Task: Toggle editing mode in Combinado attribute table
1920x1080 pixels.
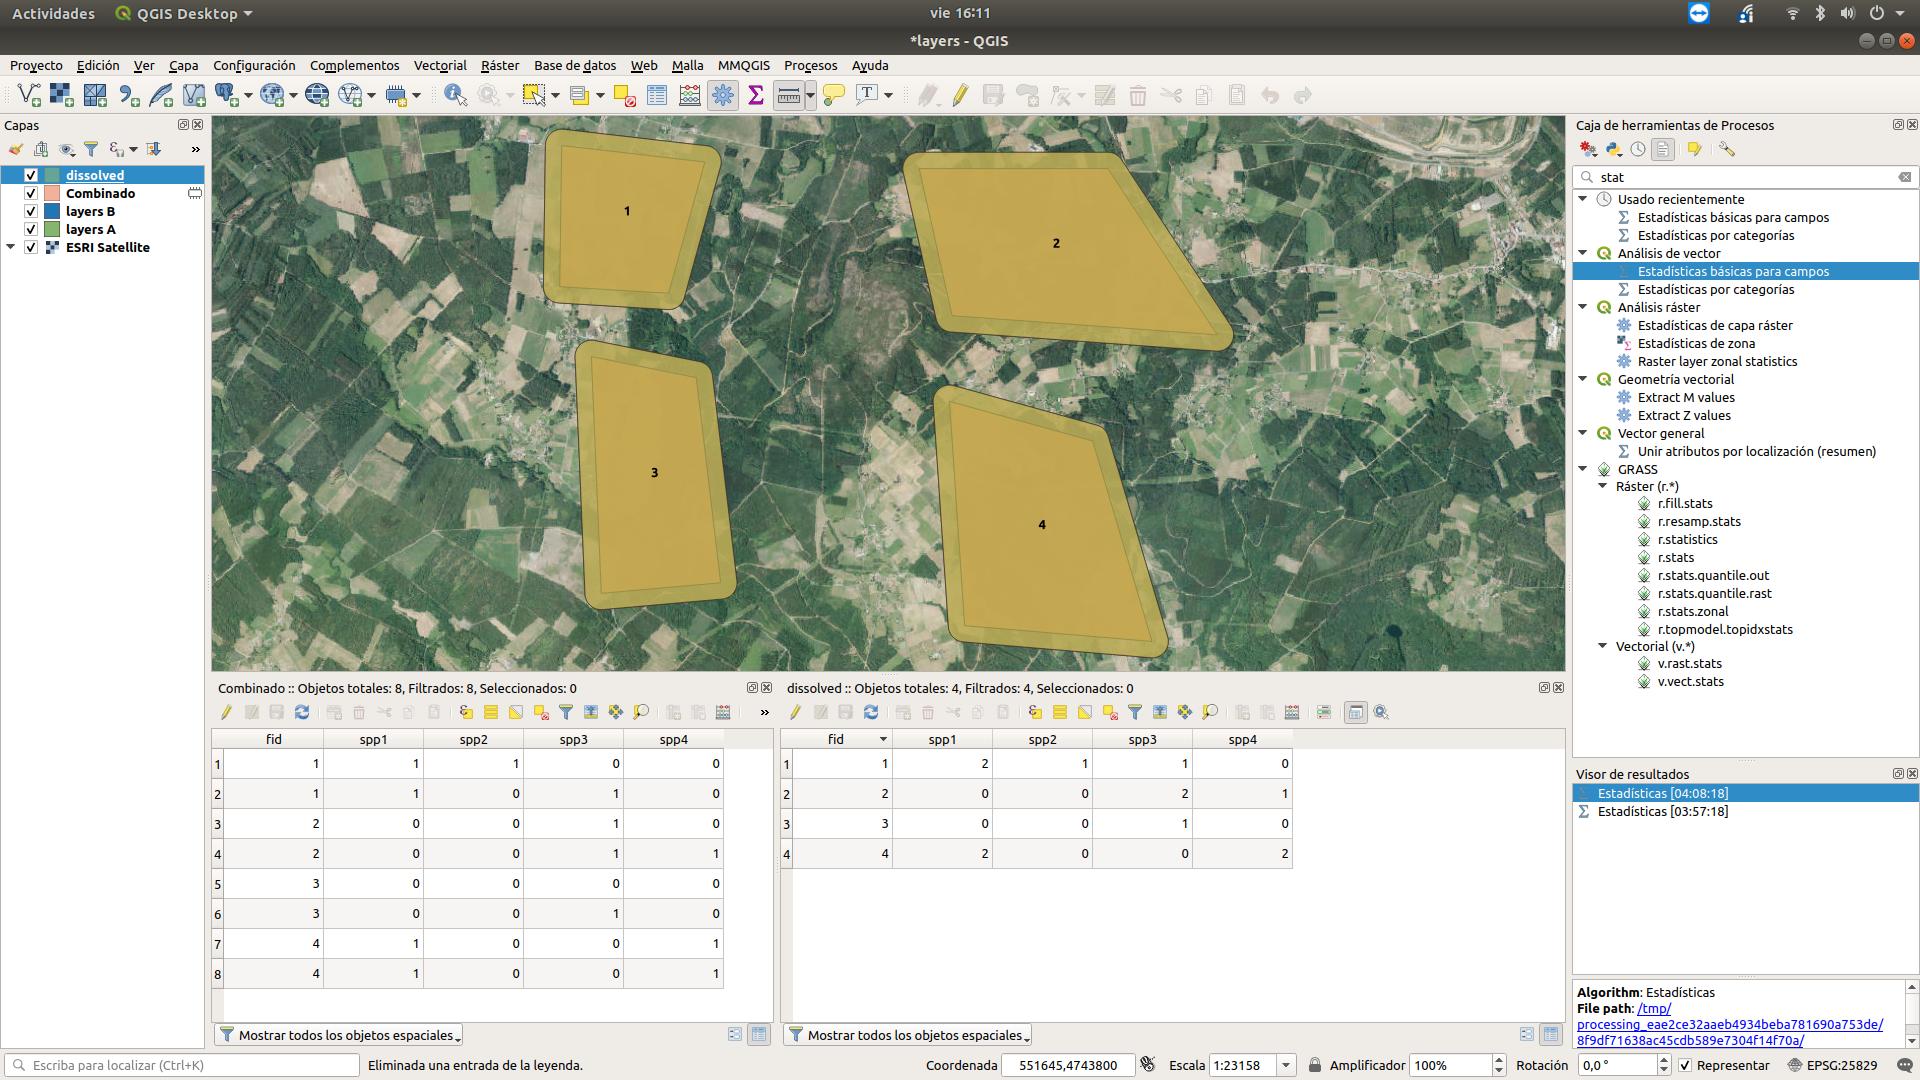Action: point(227,712)
